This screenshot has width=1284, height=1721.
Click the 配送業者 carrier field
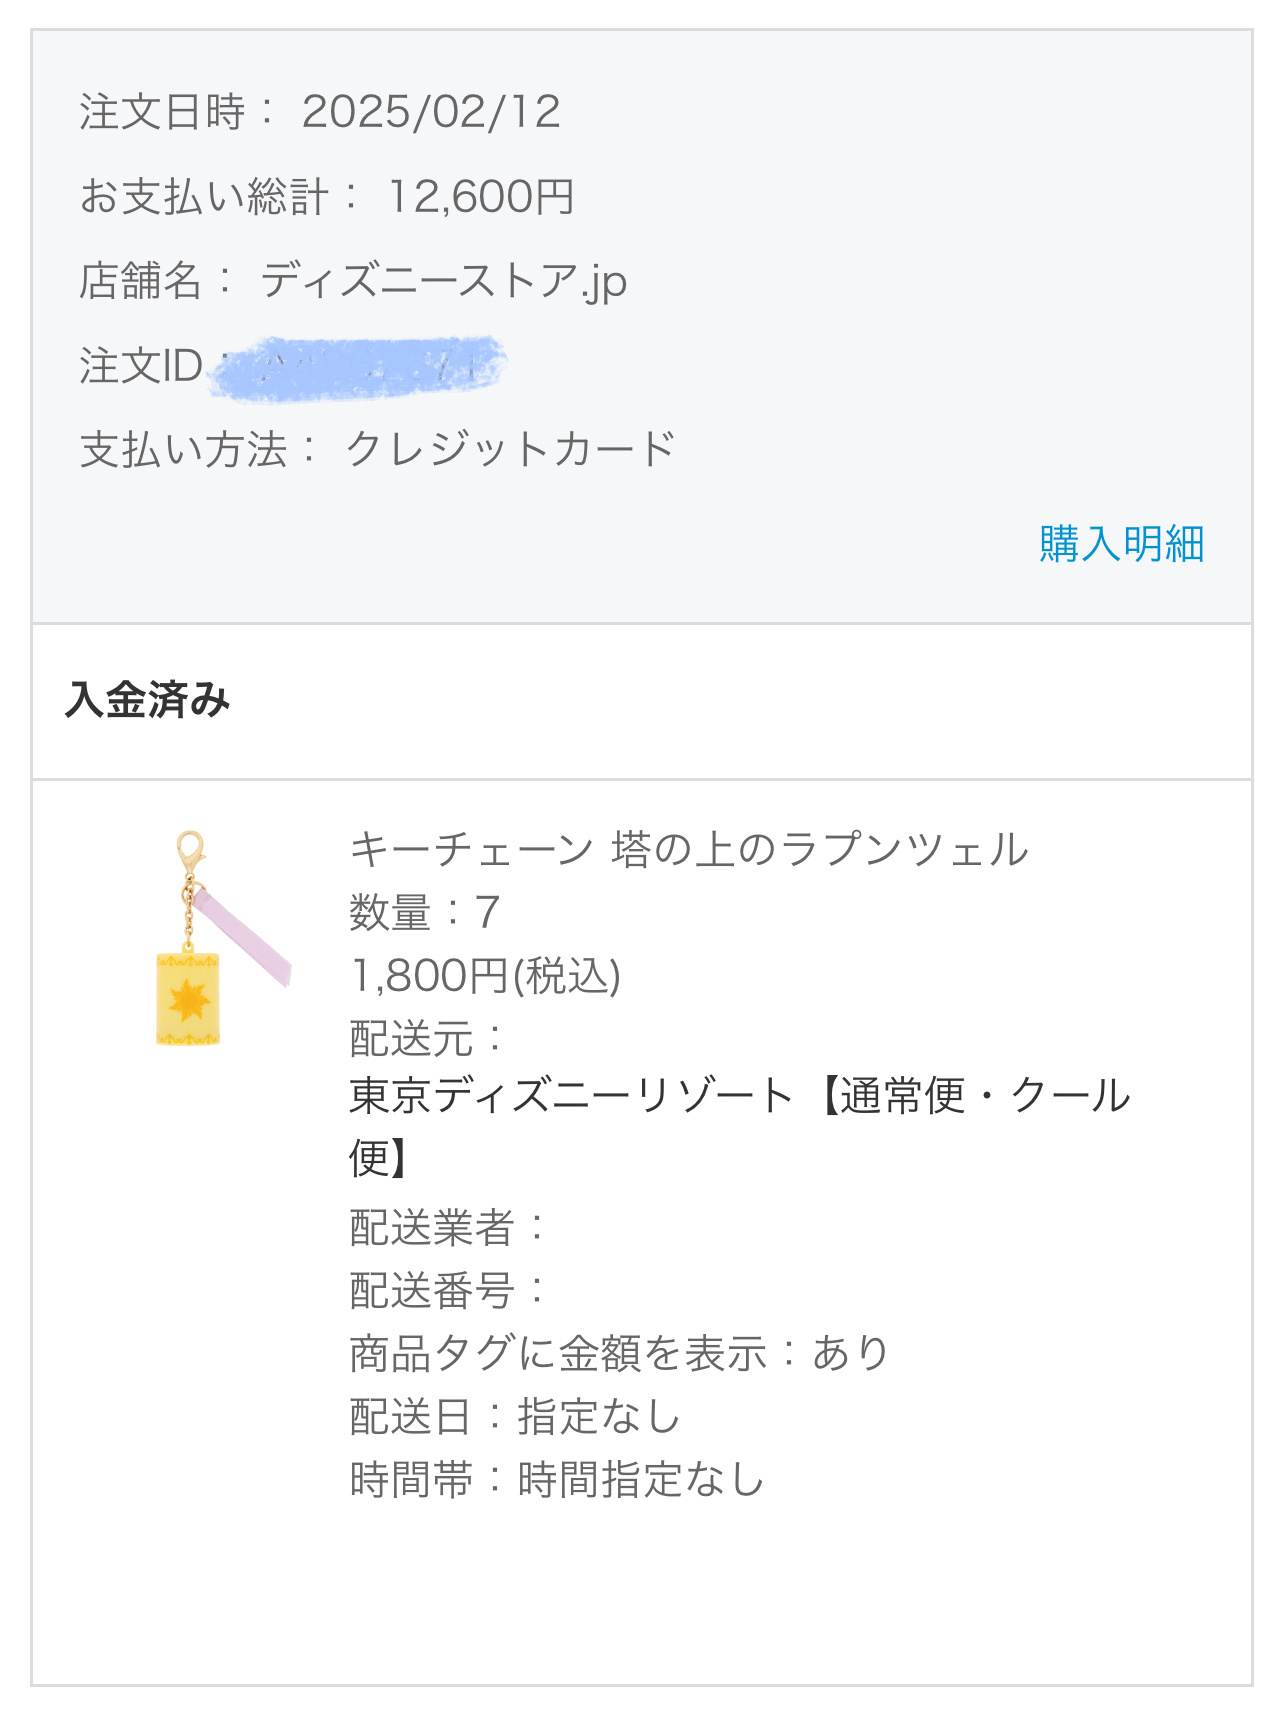(448, 1228)
